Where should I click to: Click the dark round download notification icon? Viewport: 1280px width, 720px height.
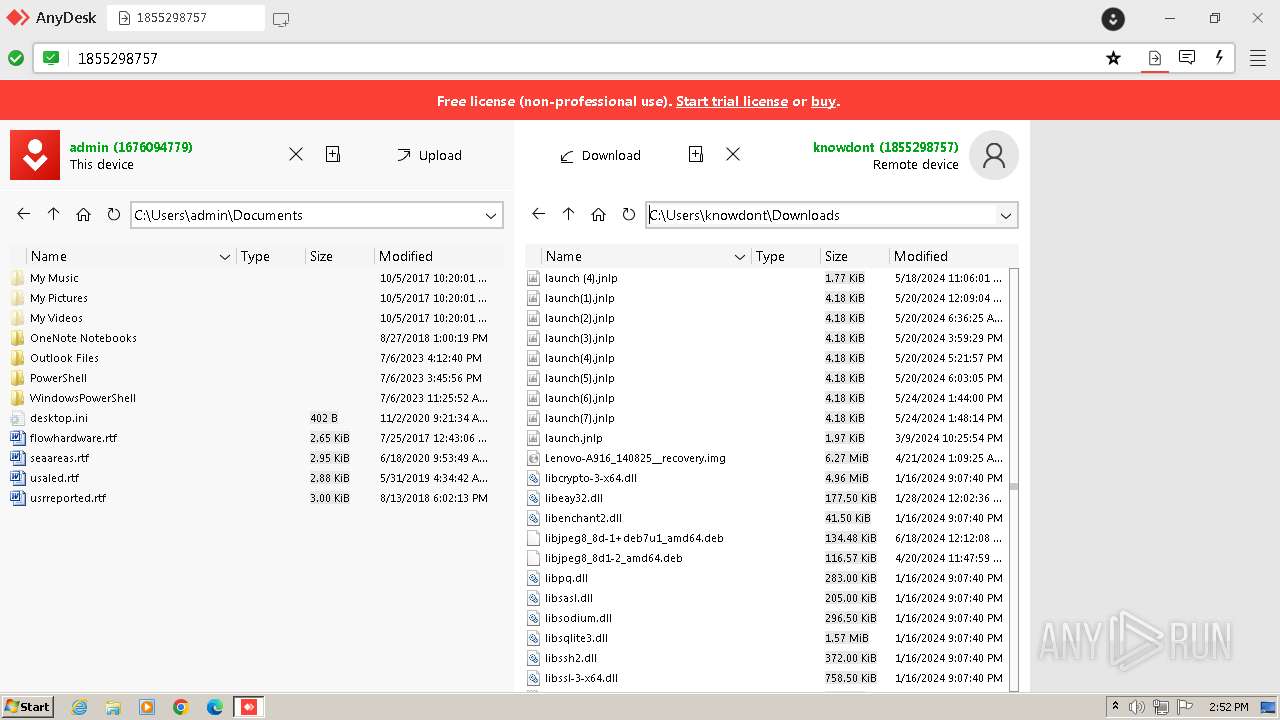click(x=1113, y=18)
